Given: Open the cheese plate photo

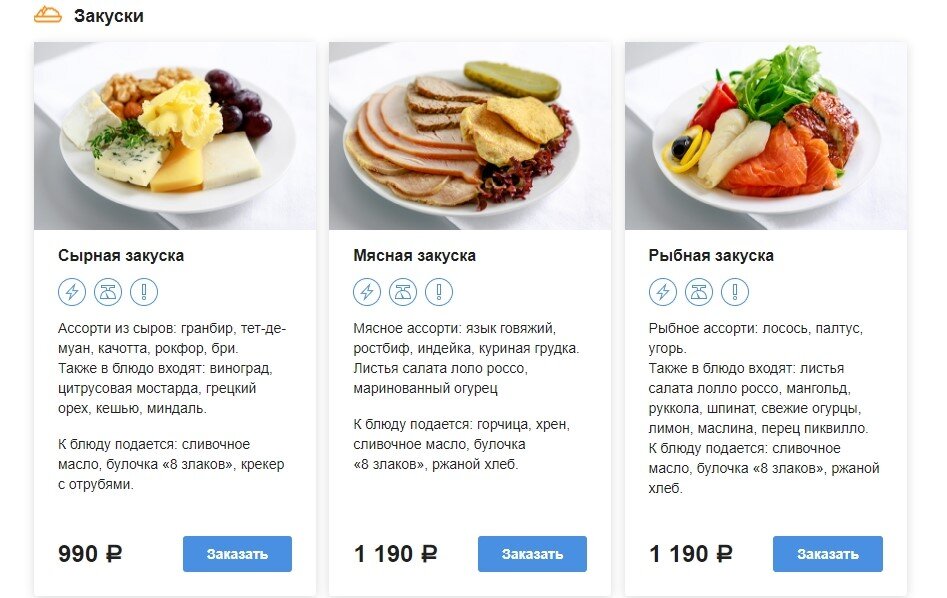Looking at the screenshot, I should 175,136.
